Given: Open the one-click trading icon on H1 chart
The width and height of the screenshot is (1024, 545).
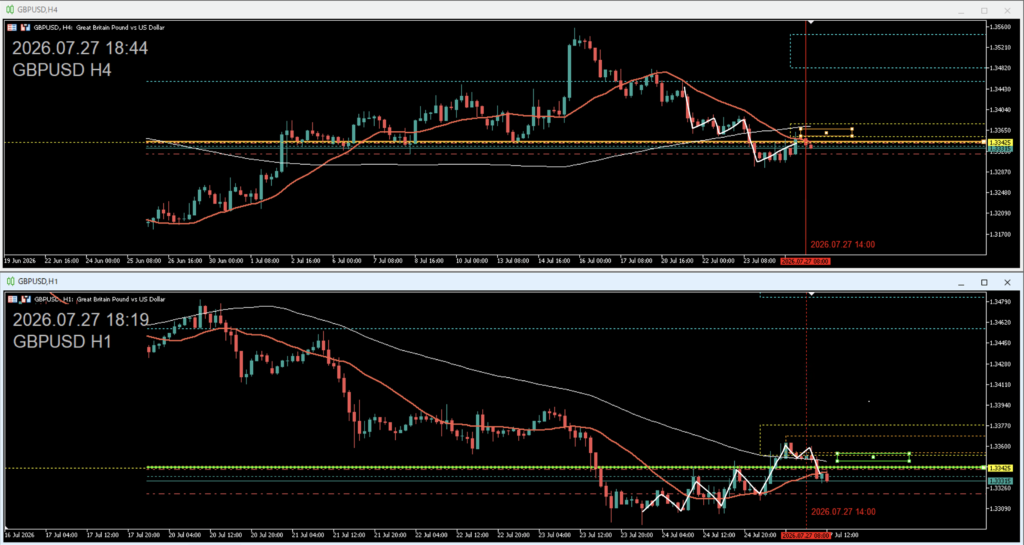Looking at the screenshot, I should coord(25,299).
